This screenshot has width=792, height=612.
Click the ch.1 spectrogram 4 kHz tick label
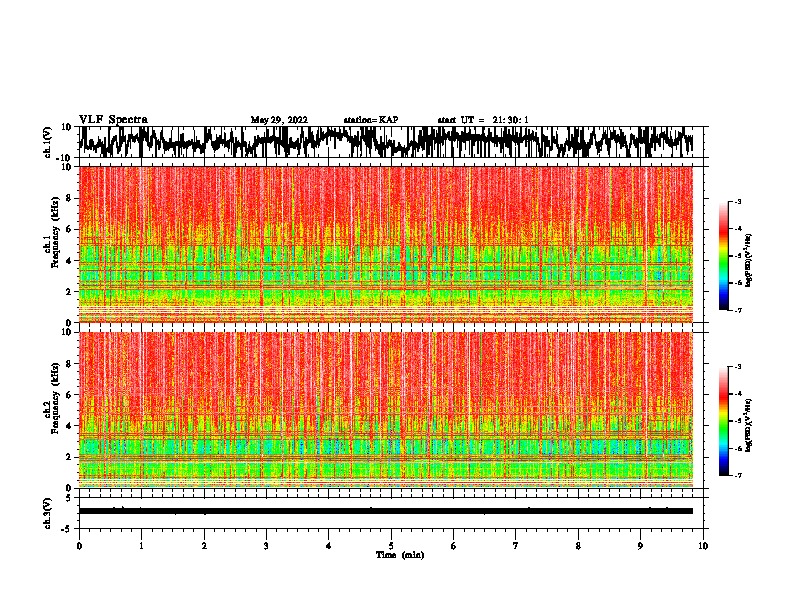click(70, 261)
